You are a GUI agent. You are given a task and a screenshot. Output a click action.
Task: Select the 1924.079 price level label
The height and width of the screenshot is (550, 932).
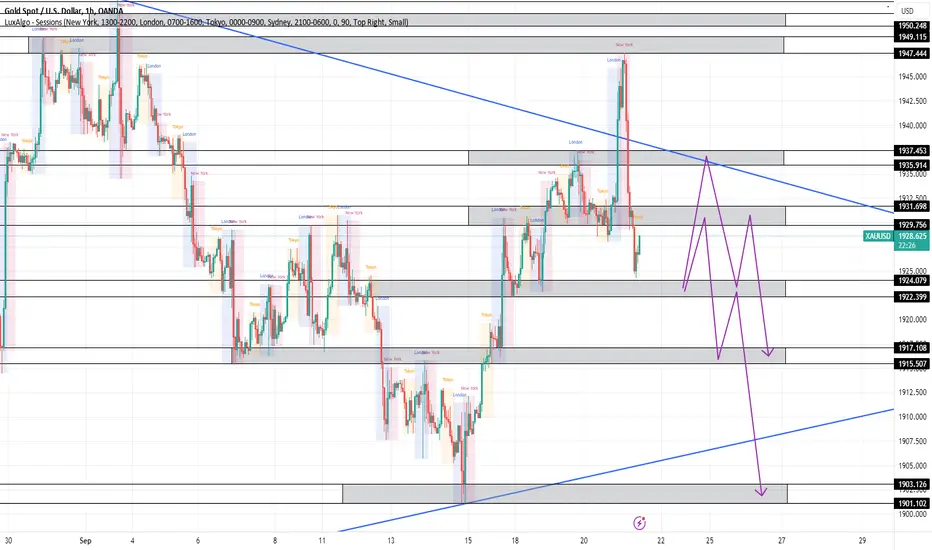tap(911, 280)
